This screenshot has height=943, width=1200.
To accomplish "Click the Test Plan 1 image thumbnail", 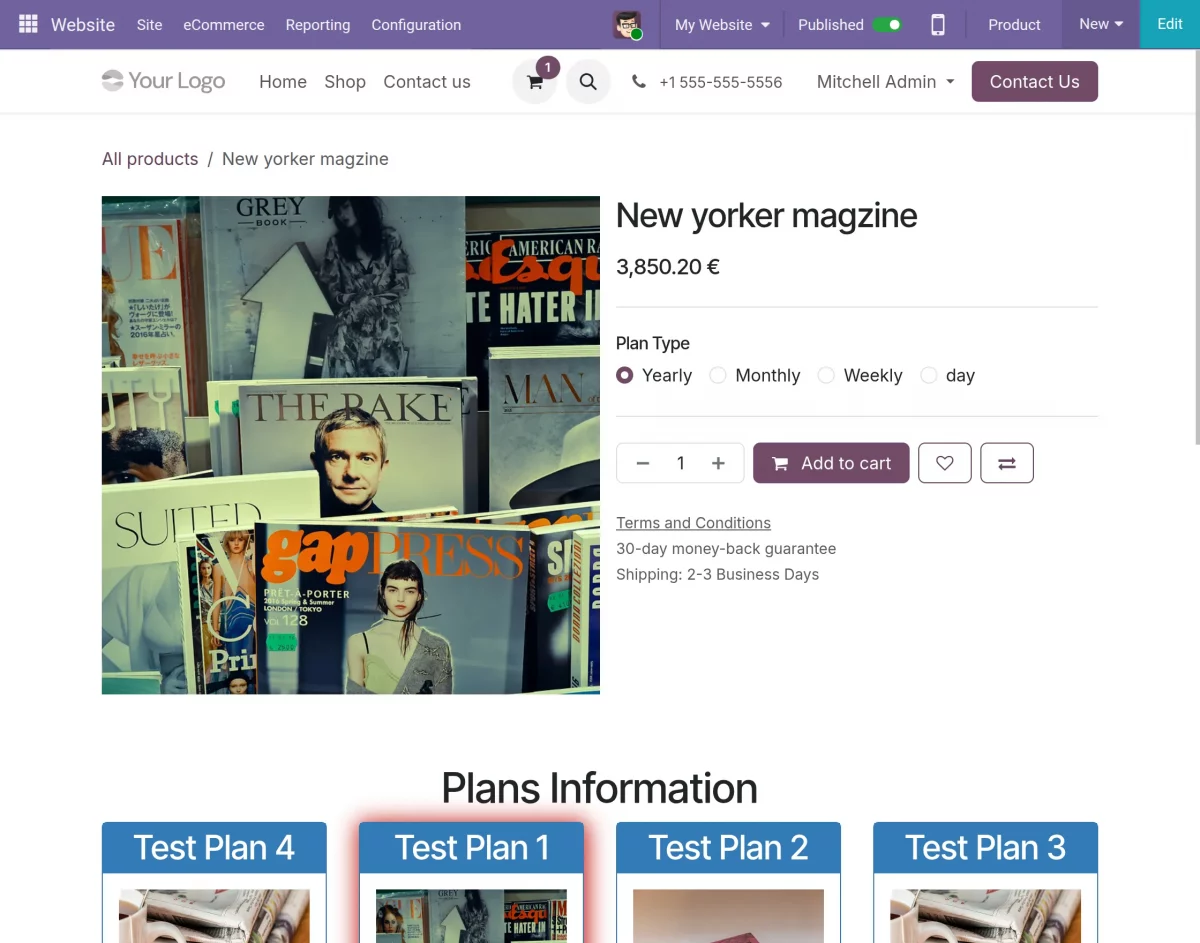I will point(471,916).
